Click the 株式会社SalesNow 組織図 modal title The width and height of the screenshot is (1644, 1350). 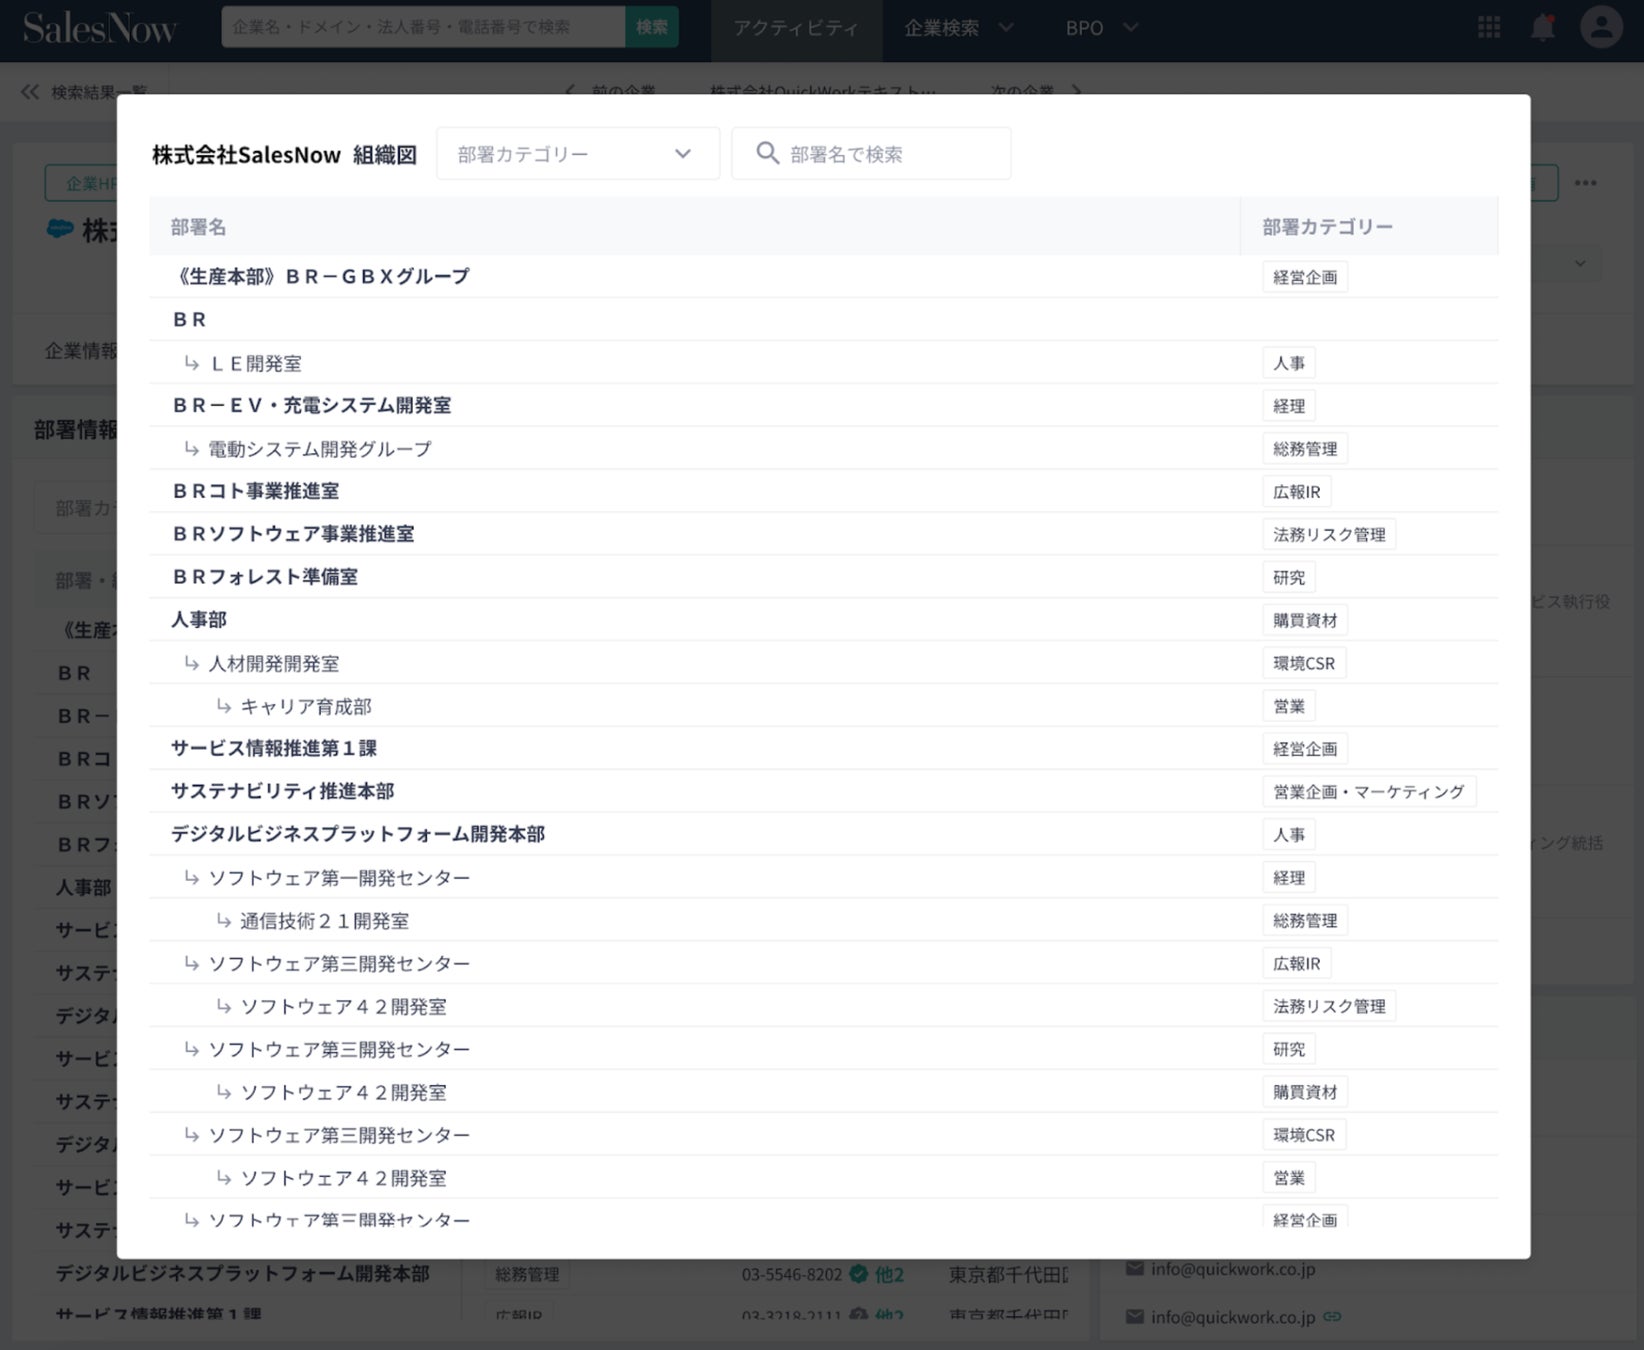[x=285, y=155]
